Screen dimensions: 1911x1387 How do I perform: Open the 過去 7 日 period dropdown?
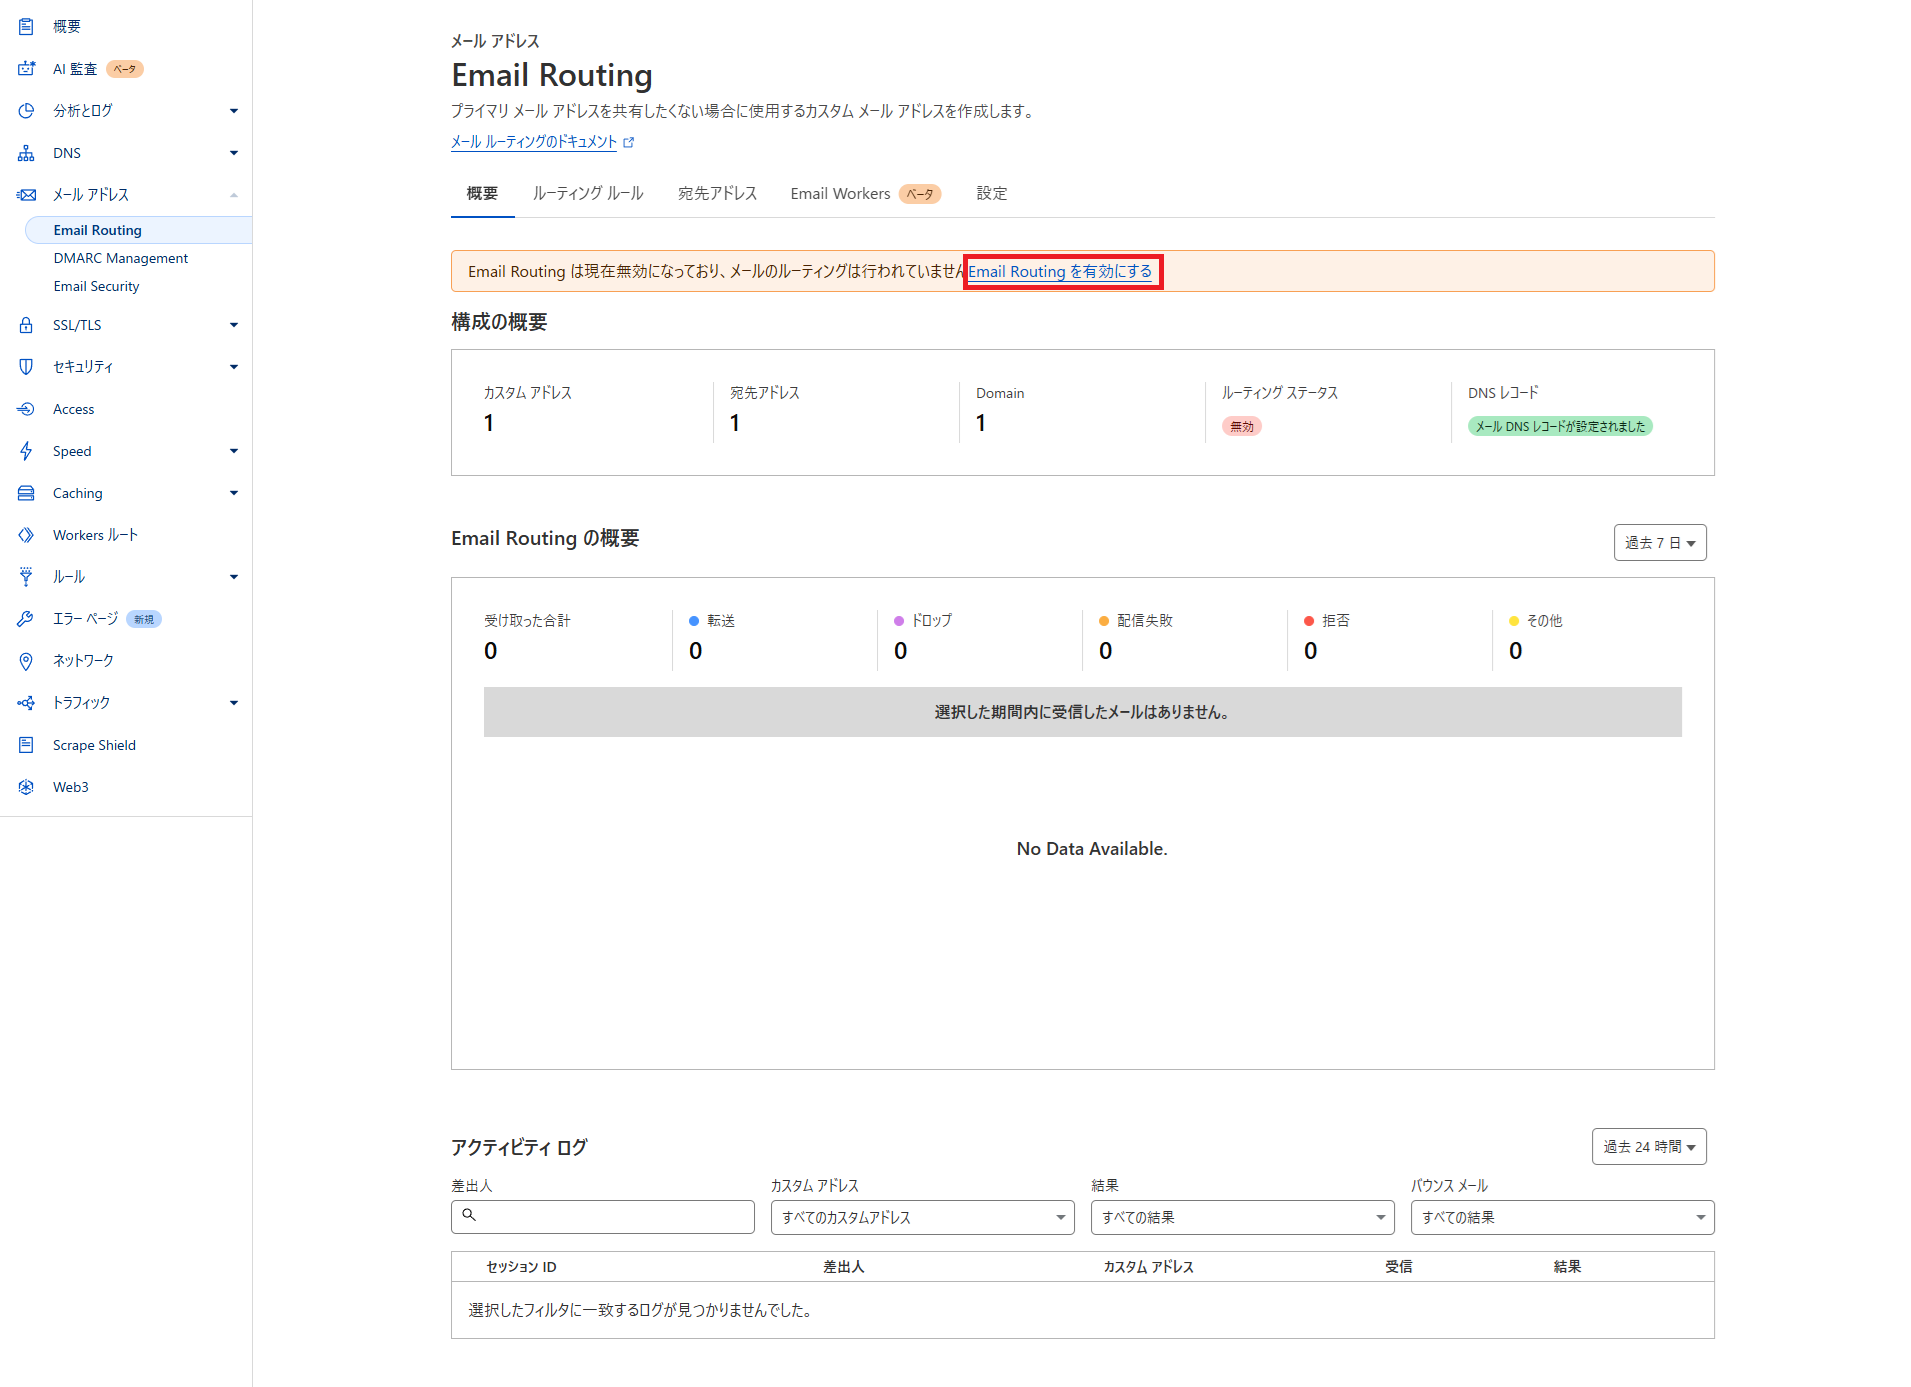pos(1660,543)
